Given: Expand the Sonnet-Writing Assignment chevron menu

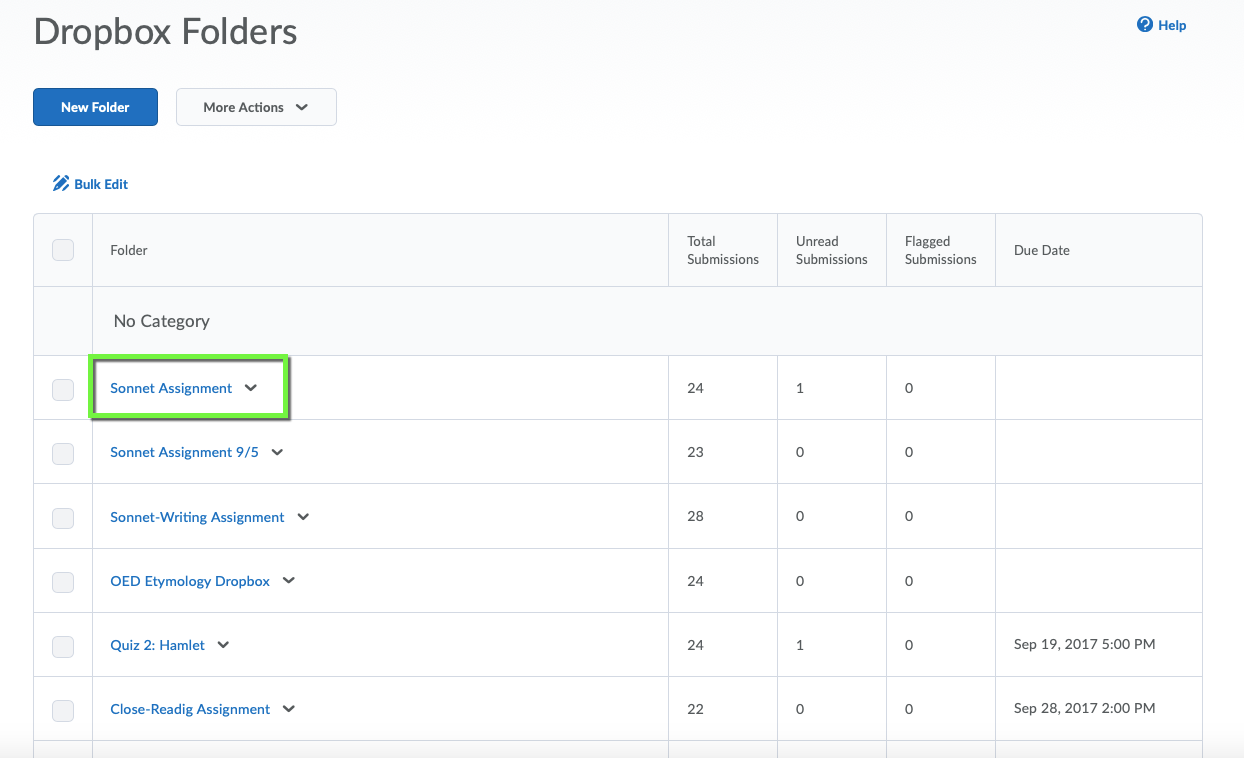Looking at the screenshot, I should [303, 517].
